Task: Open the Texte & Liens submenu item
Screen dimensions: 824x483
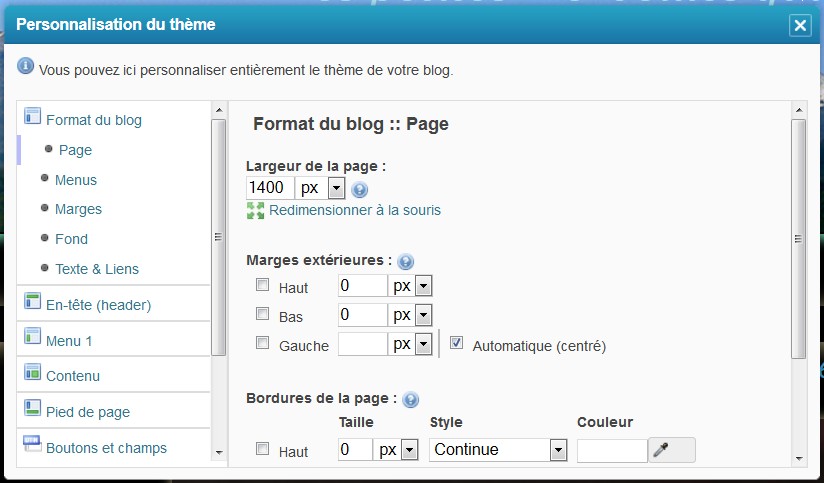Action: click(97, 269)
